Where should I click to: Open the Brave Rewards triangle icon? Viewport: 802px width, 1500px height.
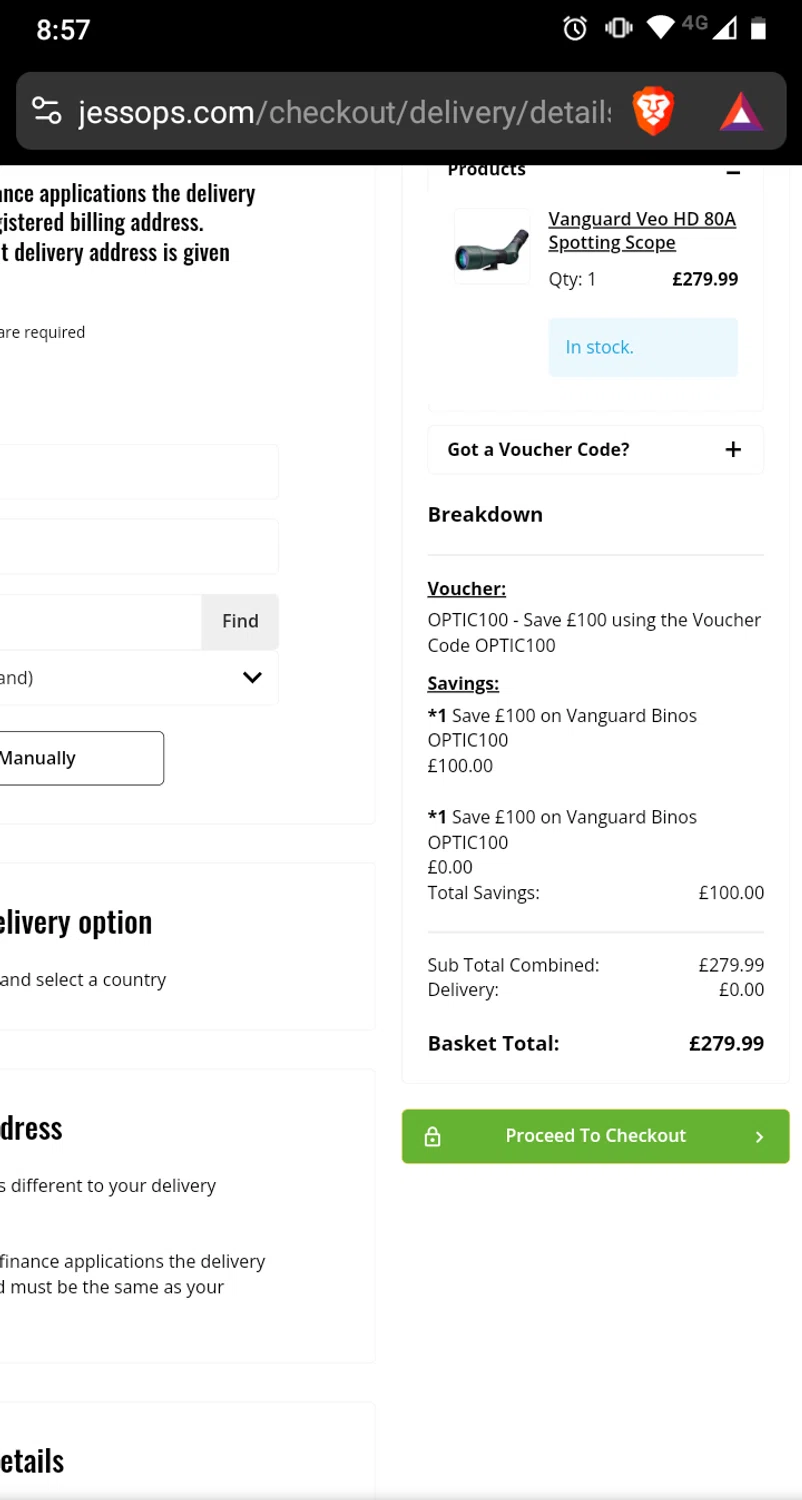741,112
